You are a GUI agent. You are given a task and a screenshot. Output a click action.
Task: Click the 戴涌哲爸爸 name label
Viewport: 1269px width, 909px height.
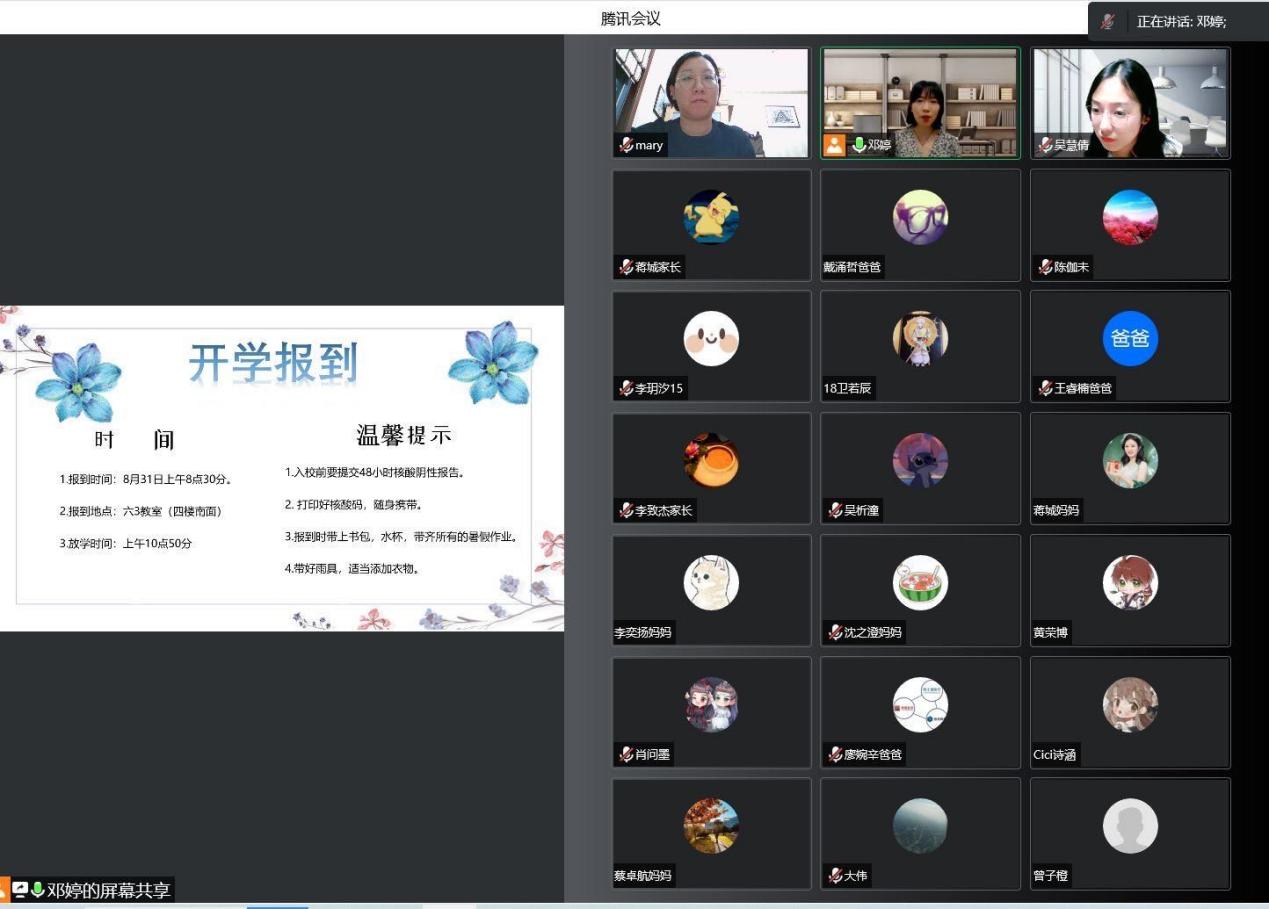(x=852, y=268)
